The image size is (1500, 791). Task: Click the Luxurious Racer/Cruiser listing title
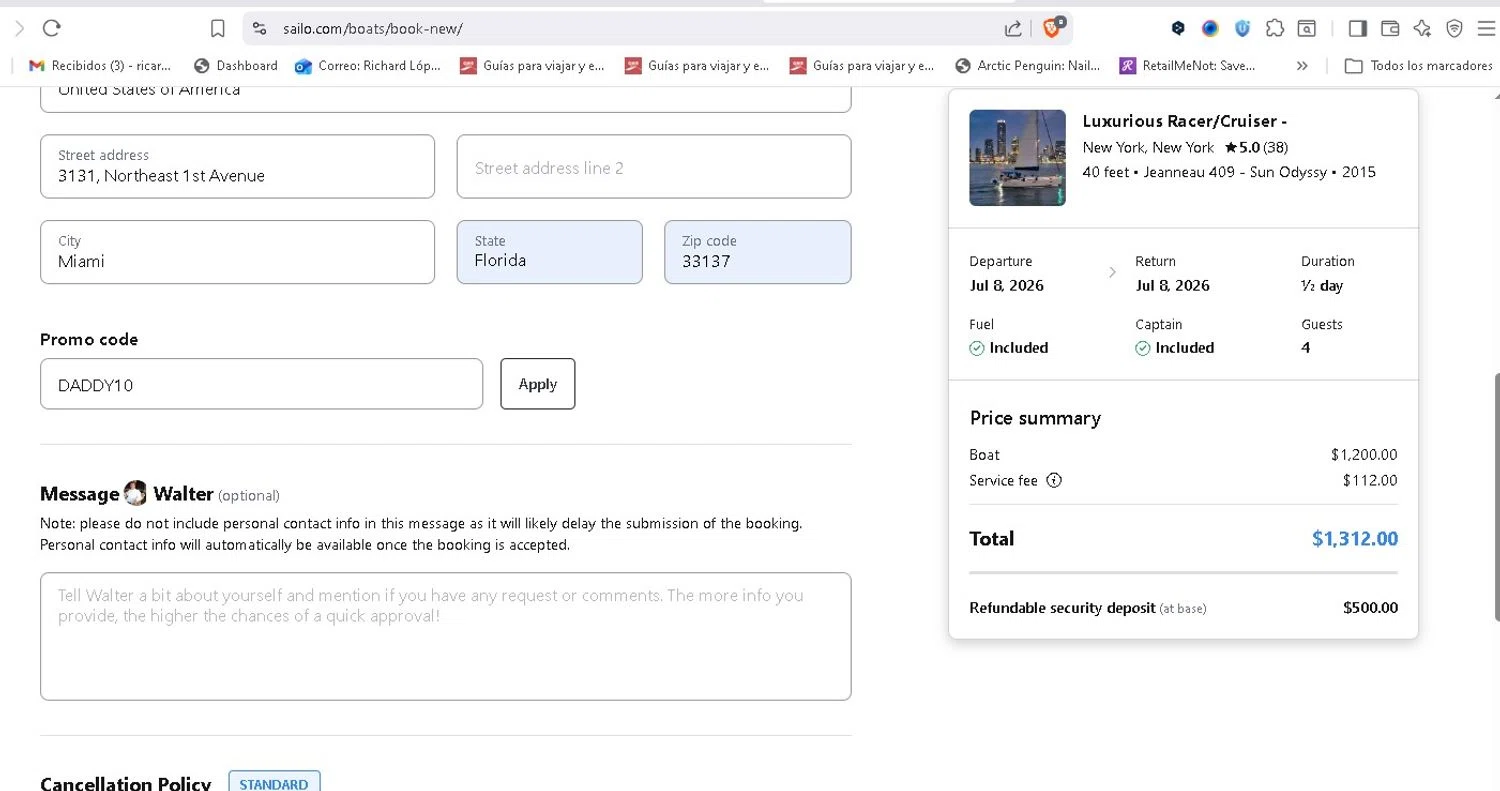click(x=1184, y=121)
